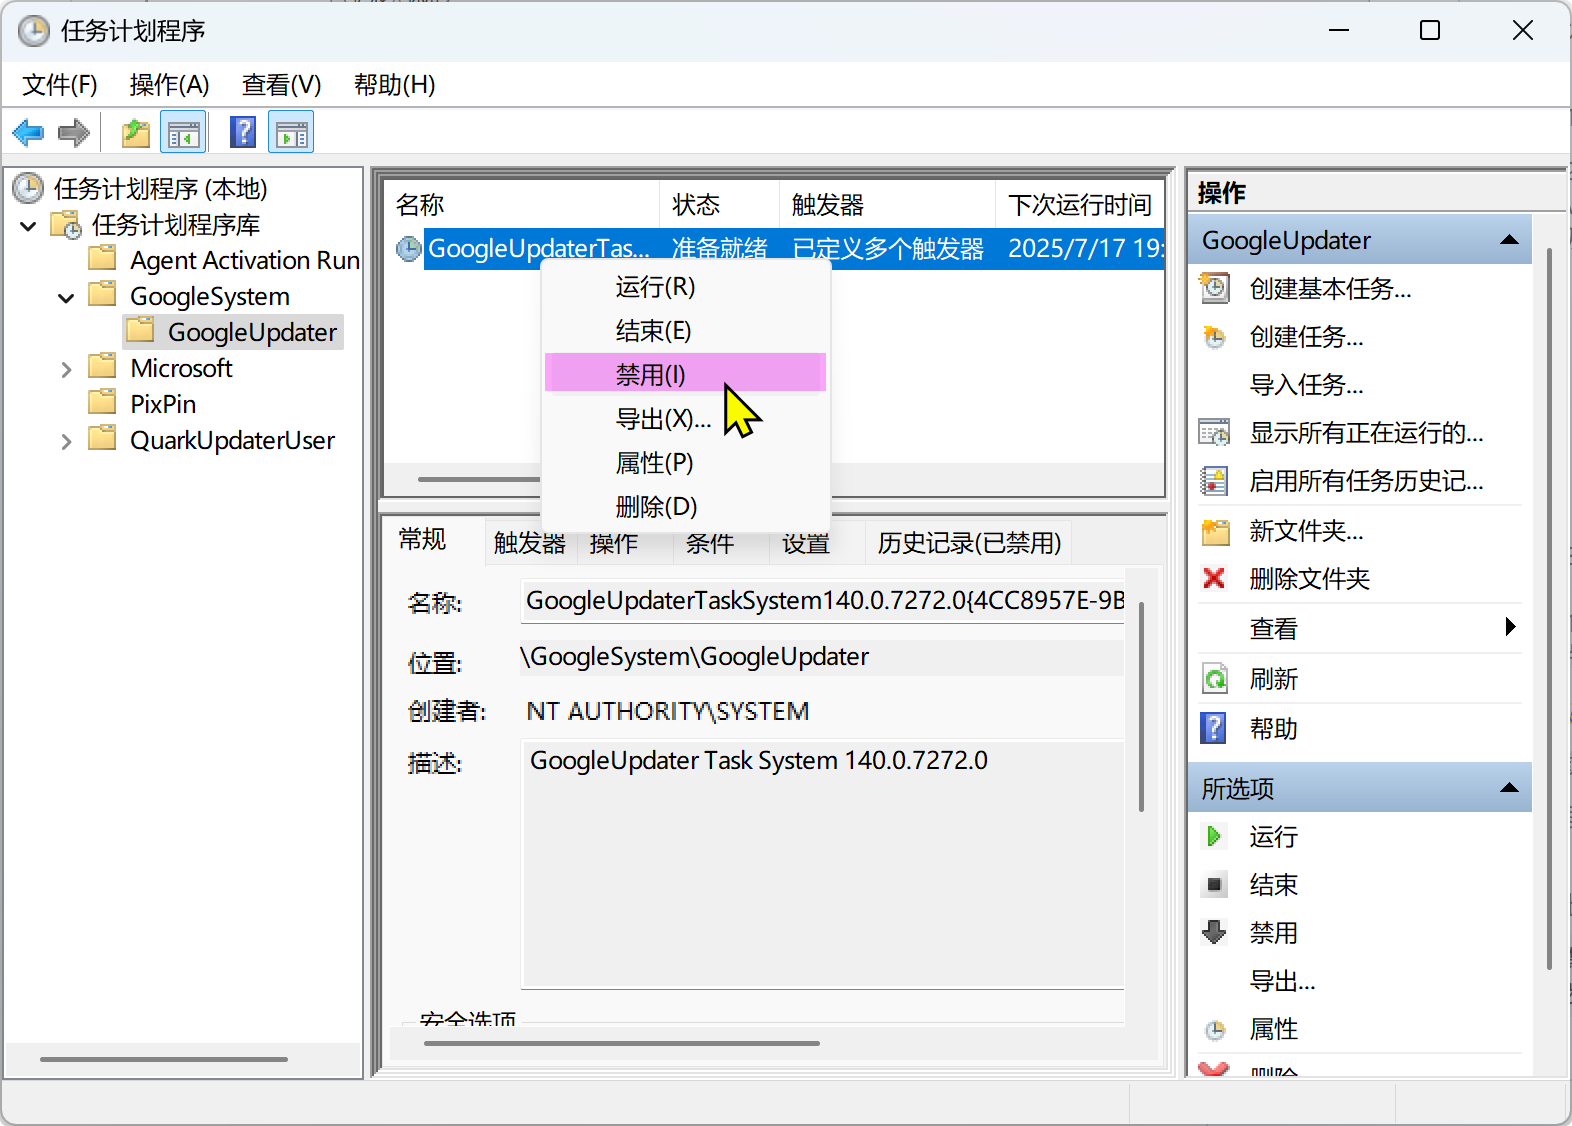Screen dimensions: 1572x1126
Task: Expand the Microsoft folder node
Action: click(x=66, y=369)
